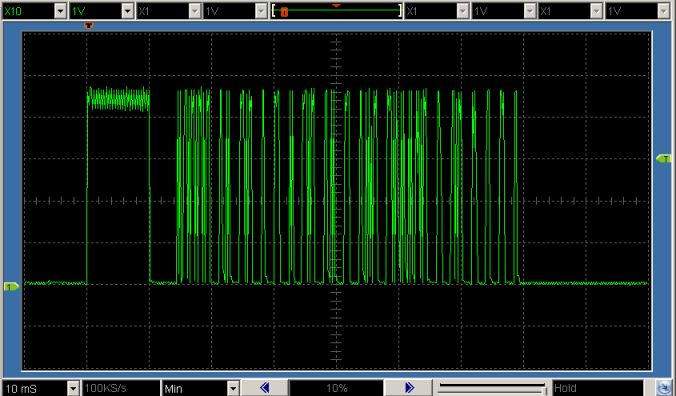
Task: Click the 100KS/s sample rate field
Action: 121,388
